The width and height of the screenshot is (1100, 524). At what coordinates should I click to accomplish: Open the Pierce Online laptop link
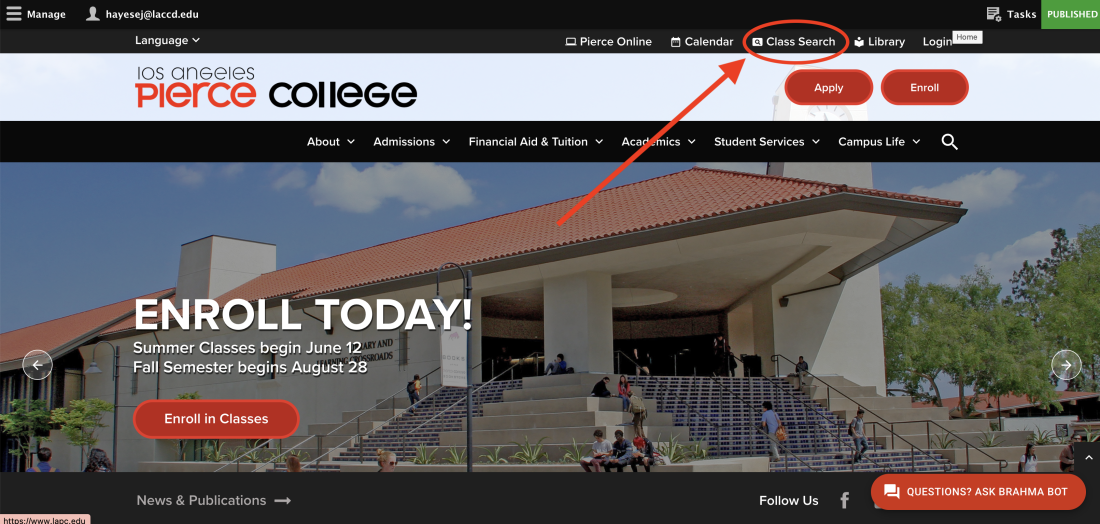click(x=608, y=41)
